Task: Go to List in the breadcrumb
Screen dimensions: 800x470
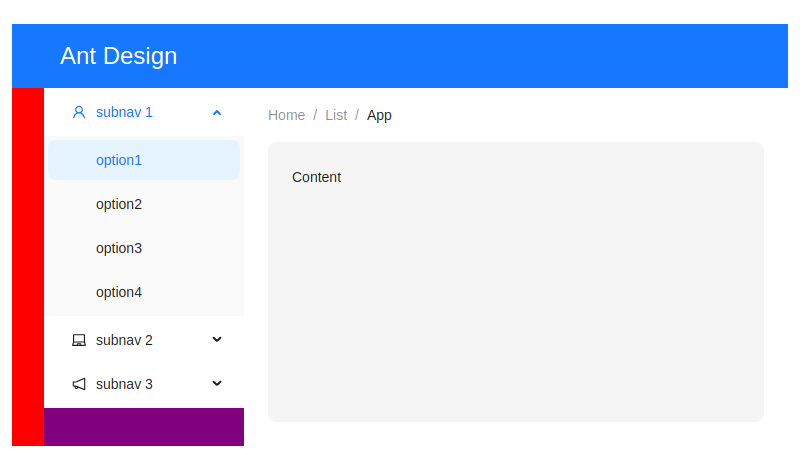Action: pos(336,115)
